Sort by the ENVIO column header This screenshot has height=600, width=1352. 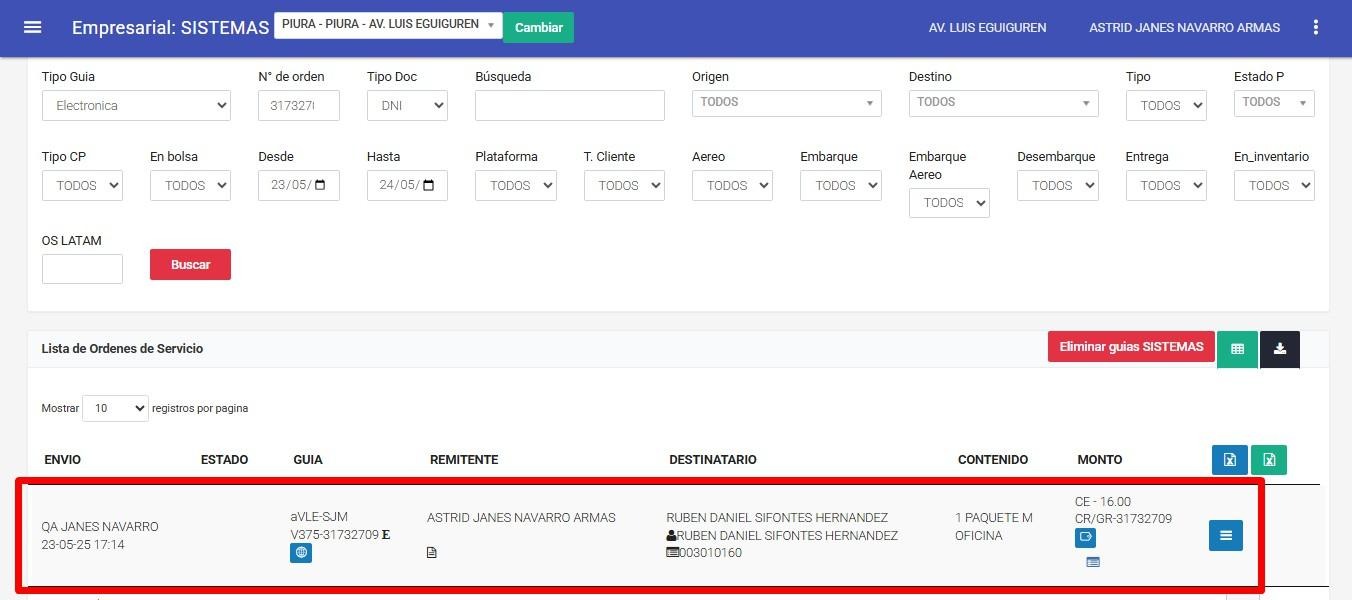(x=63, y=460)
